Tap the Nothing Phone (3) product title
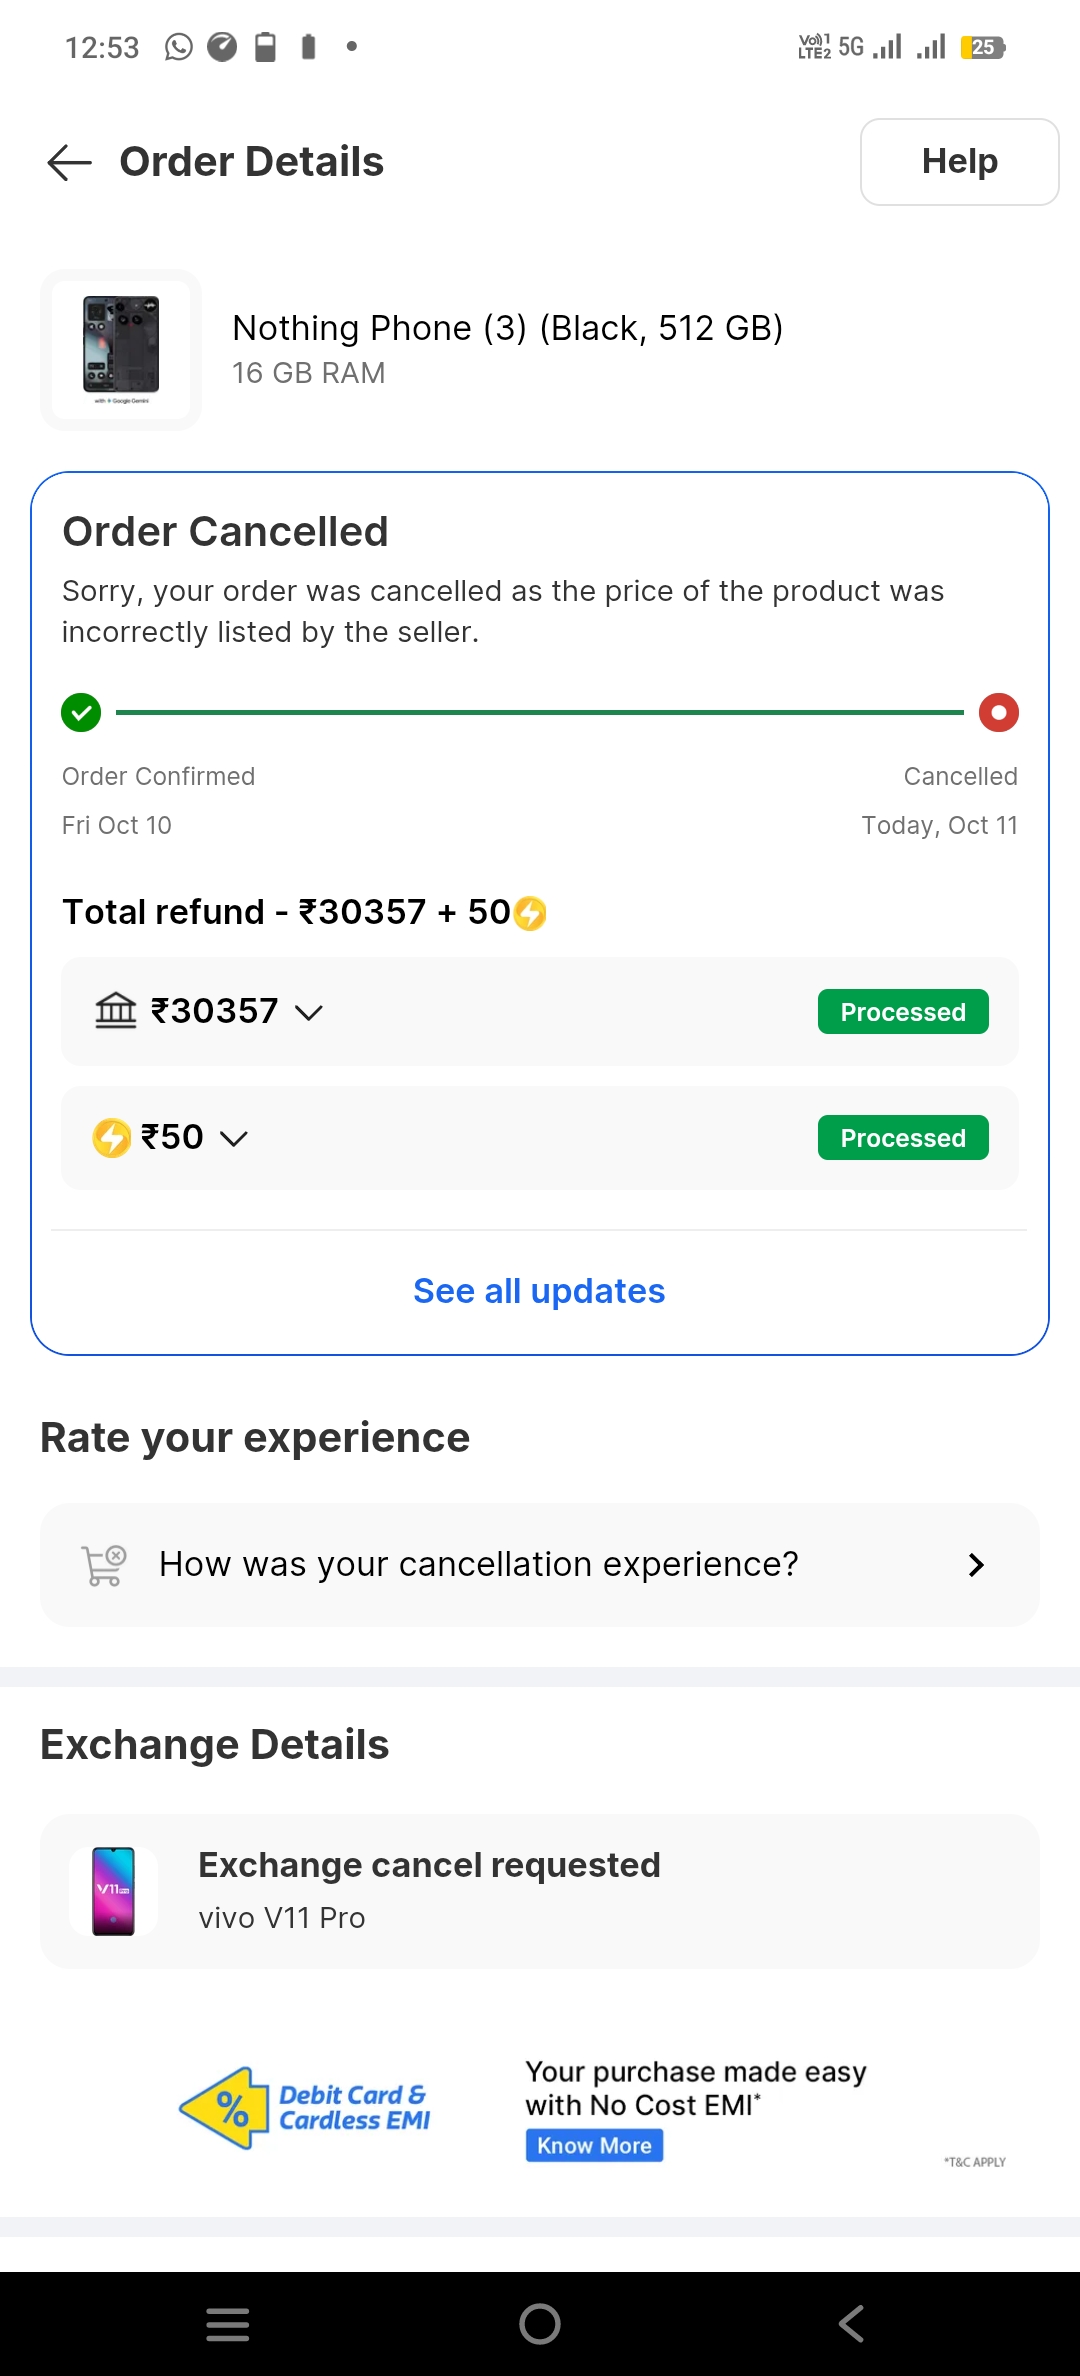The image size is (1080, 2376). [507, 328]
